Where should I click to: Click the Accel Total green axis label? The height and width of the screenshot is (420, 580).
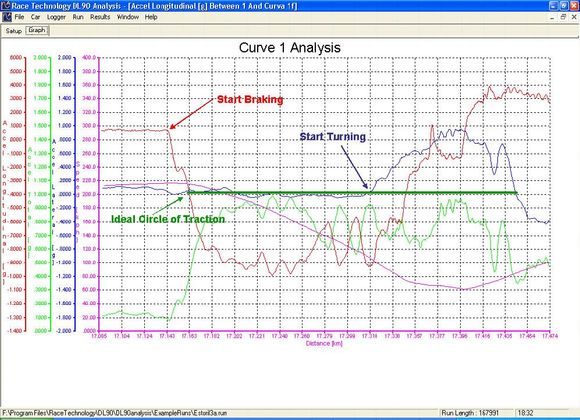[30, 203]
